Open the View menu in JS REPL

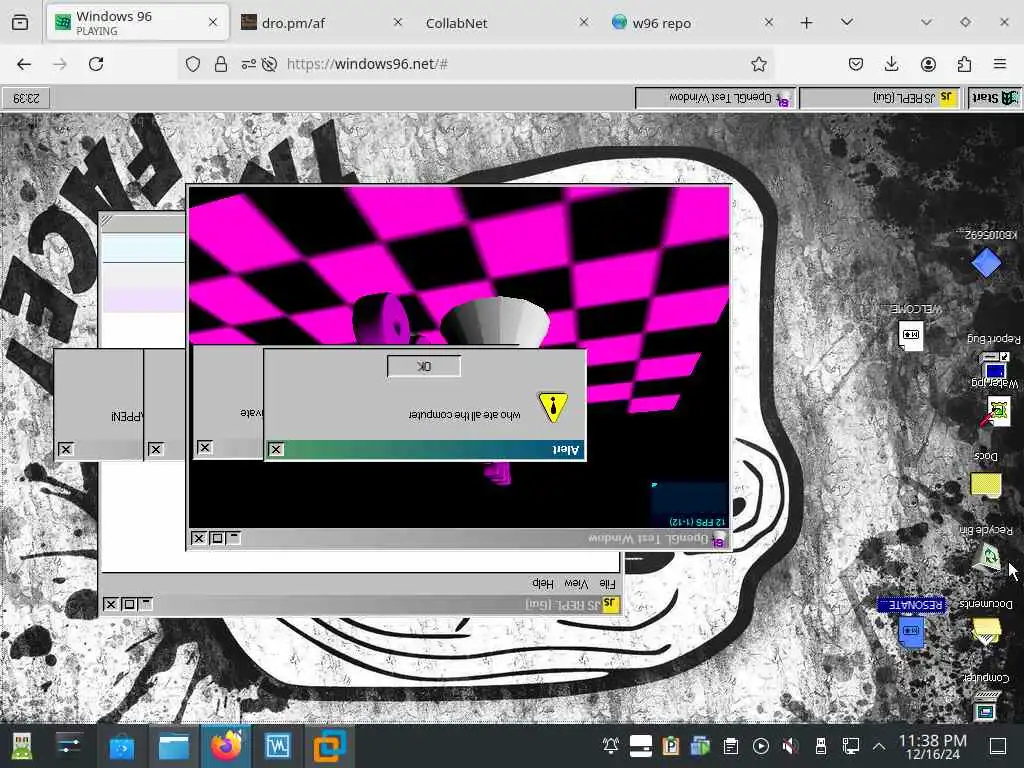(x=576, y=584)
